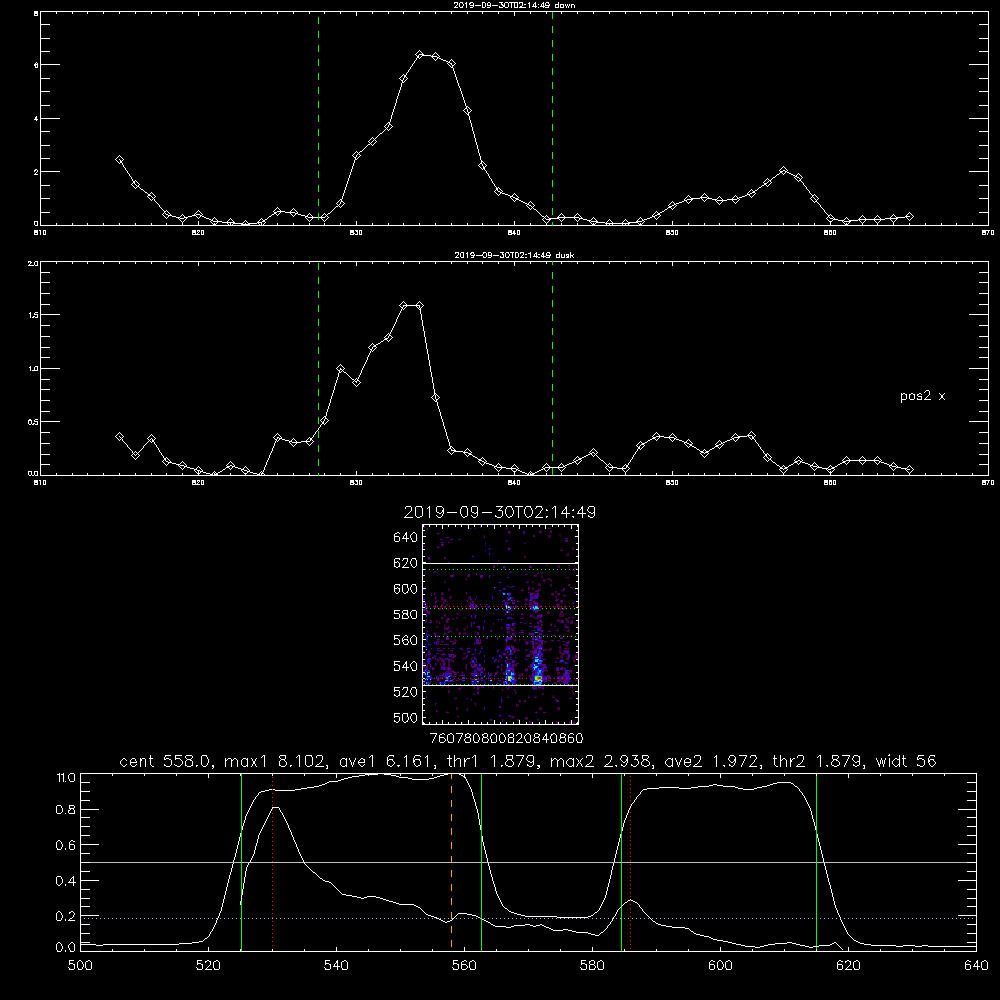The width and height of the screenshot is (1000, 1000).
Task: Click upper white horizontal line in heatmap
Action: pyautogui.click(x=501, y=564)
